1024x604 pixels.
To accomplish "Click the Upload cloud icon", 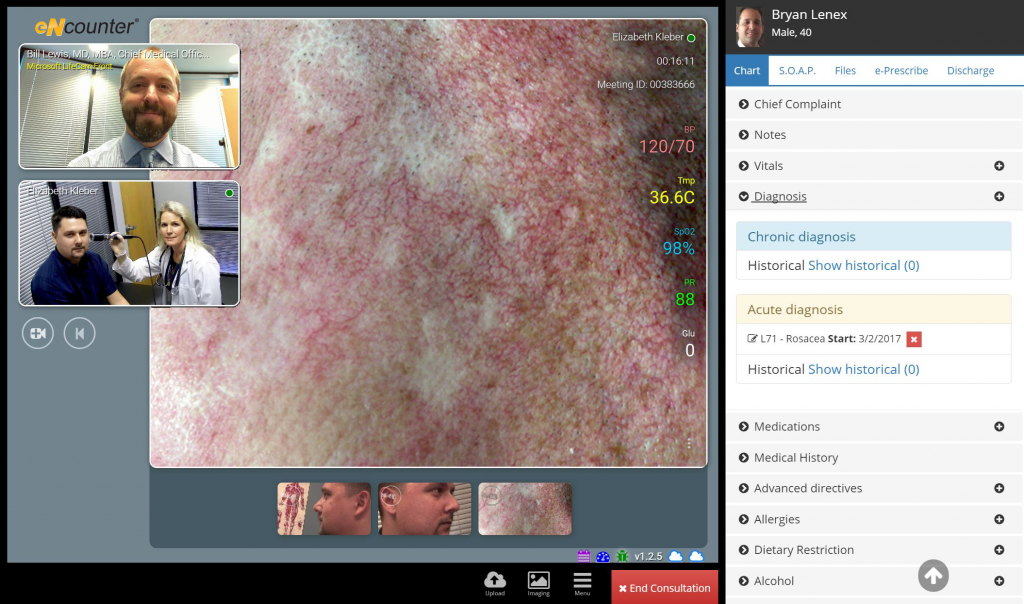I will pyautogui.click(x=494, y=581).
